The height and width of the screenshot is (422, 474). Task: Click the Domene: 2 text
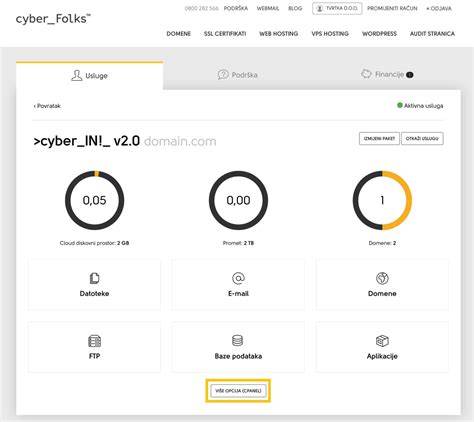(x=382, y=243)
